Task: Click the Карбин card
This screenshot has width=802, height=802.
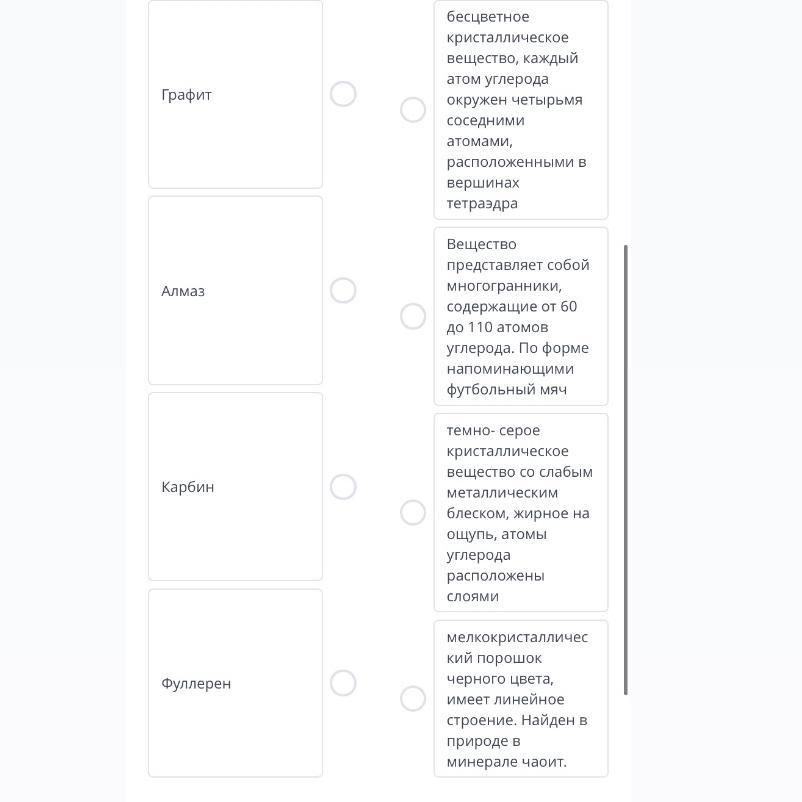Action: (x=235, y=487)
